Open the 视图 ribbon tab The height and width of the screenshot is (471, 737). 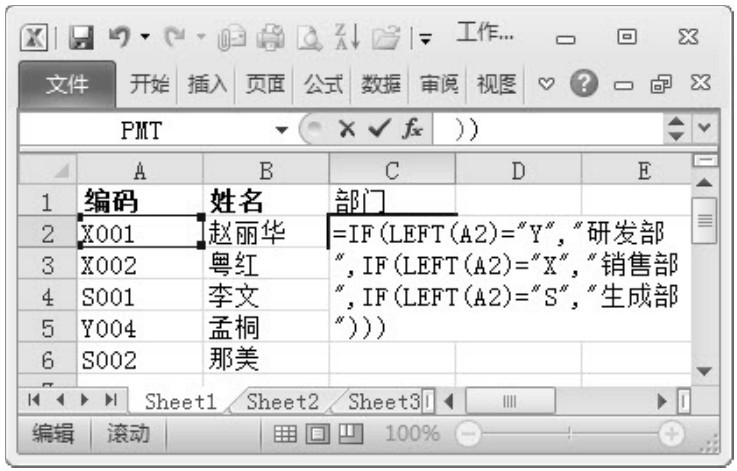coord(496,85)
